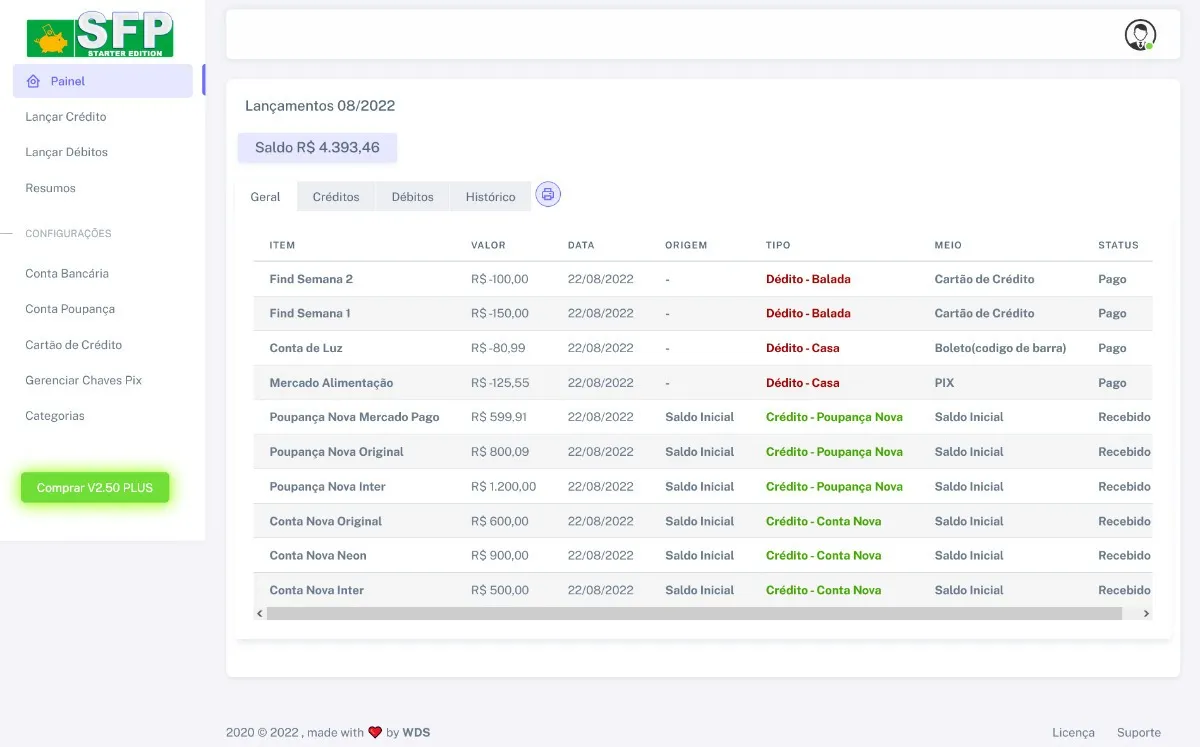Select the Conta de Luz item
Screen dimensions: 1200x747
click(x=306, y=348)
